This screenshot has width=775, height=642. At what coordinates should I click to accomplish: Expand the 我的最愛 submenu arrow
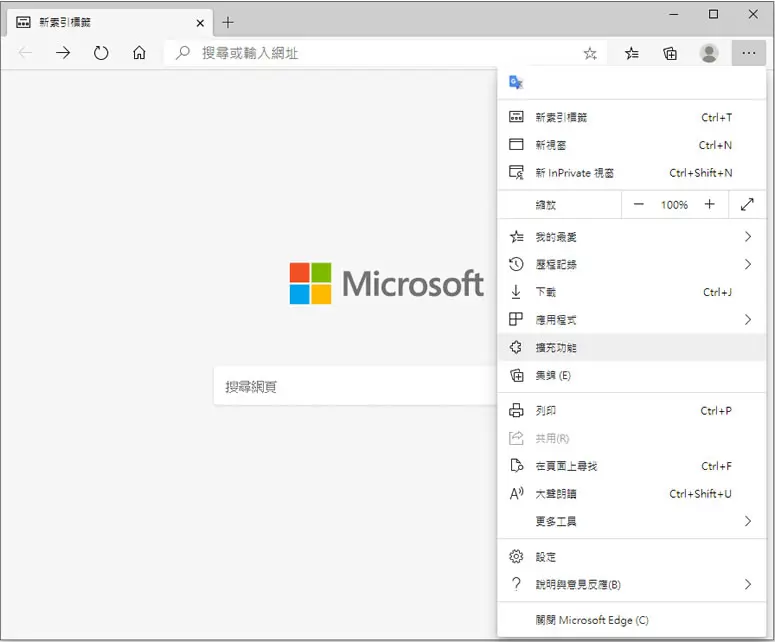(748, 237)
